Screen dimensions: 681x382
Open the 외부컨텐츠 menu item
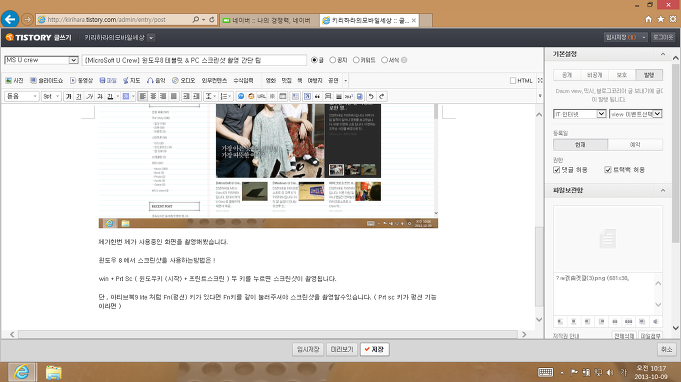pyautogui.click(x=214, y=81)
